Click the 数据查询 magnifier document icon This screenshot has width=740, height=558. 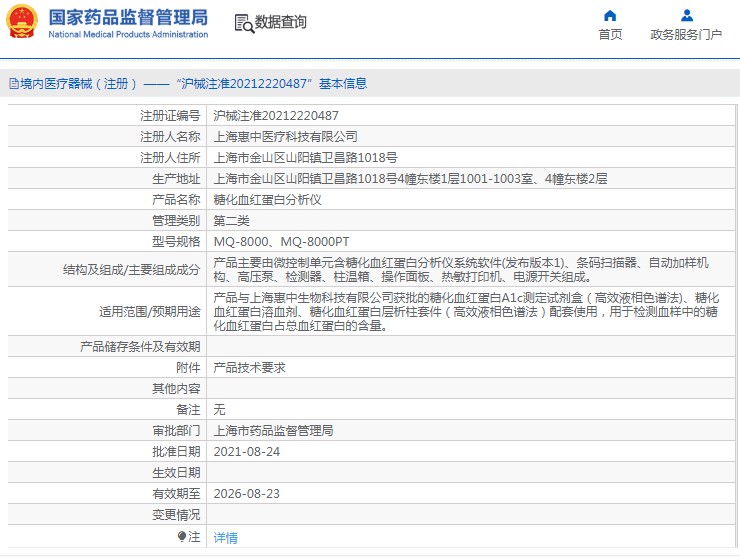point(243,23)
